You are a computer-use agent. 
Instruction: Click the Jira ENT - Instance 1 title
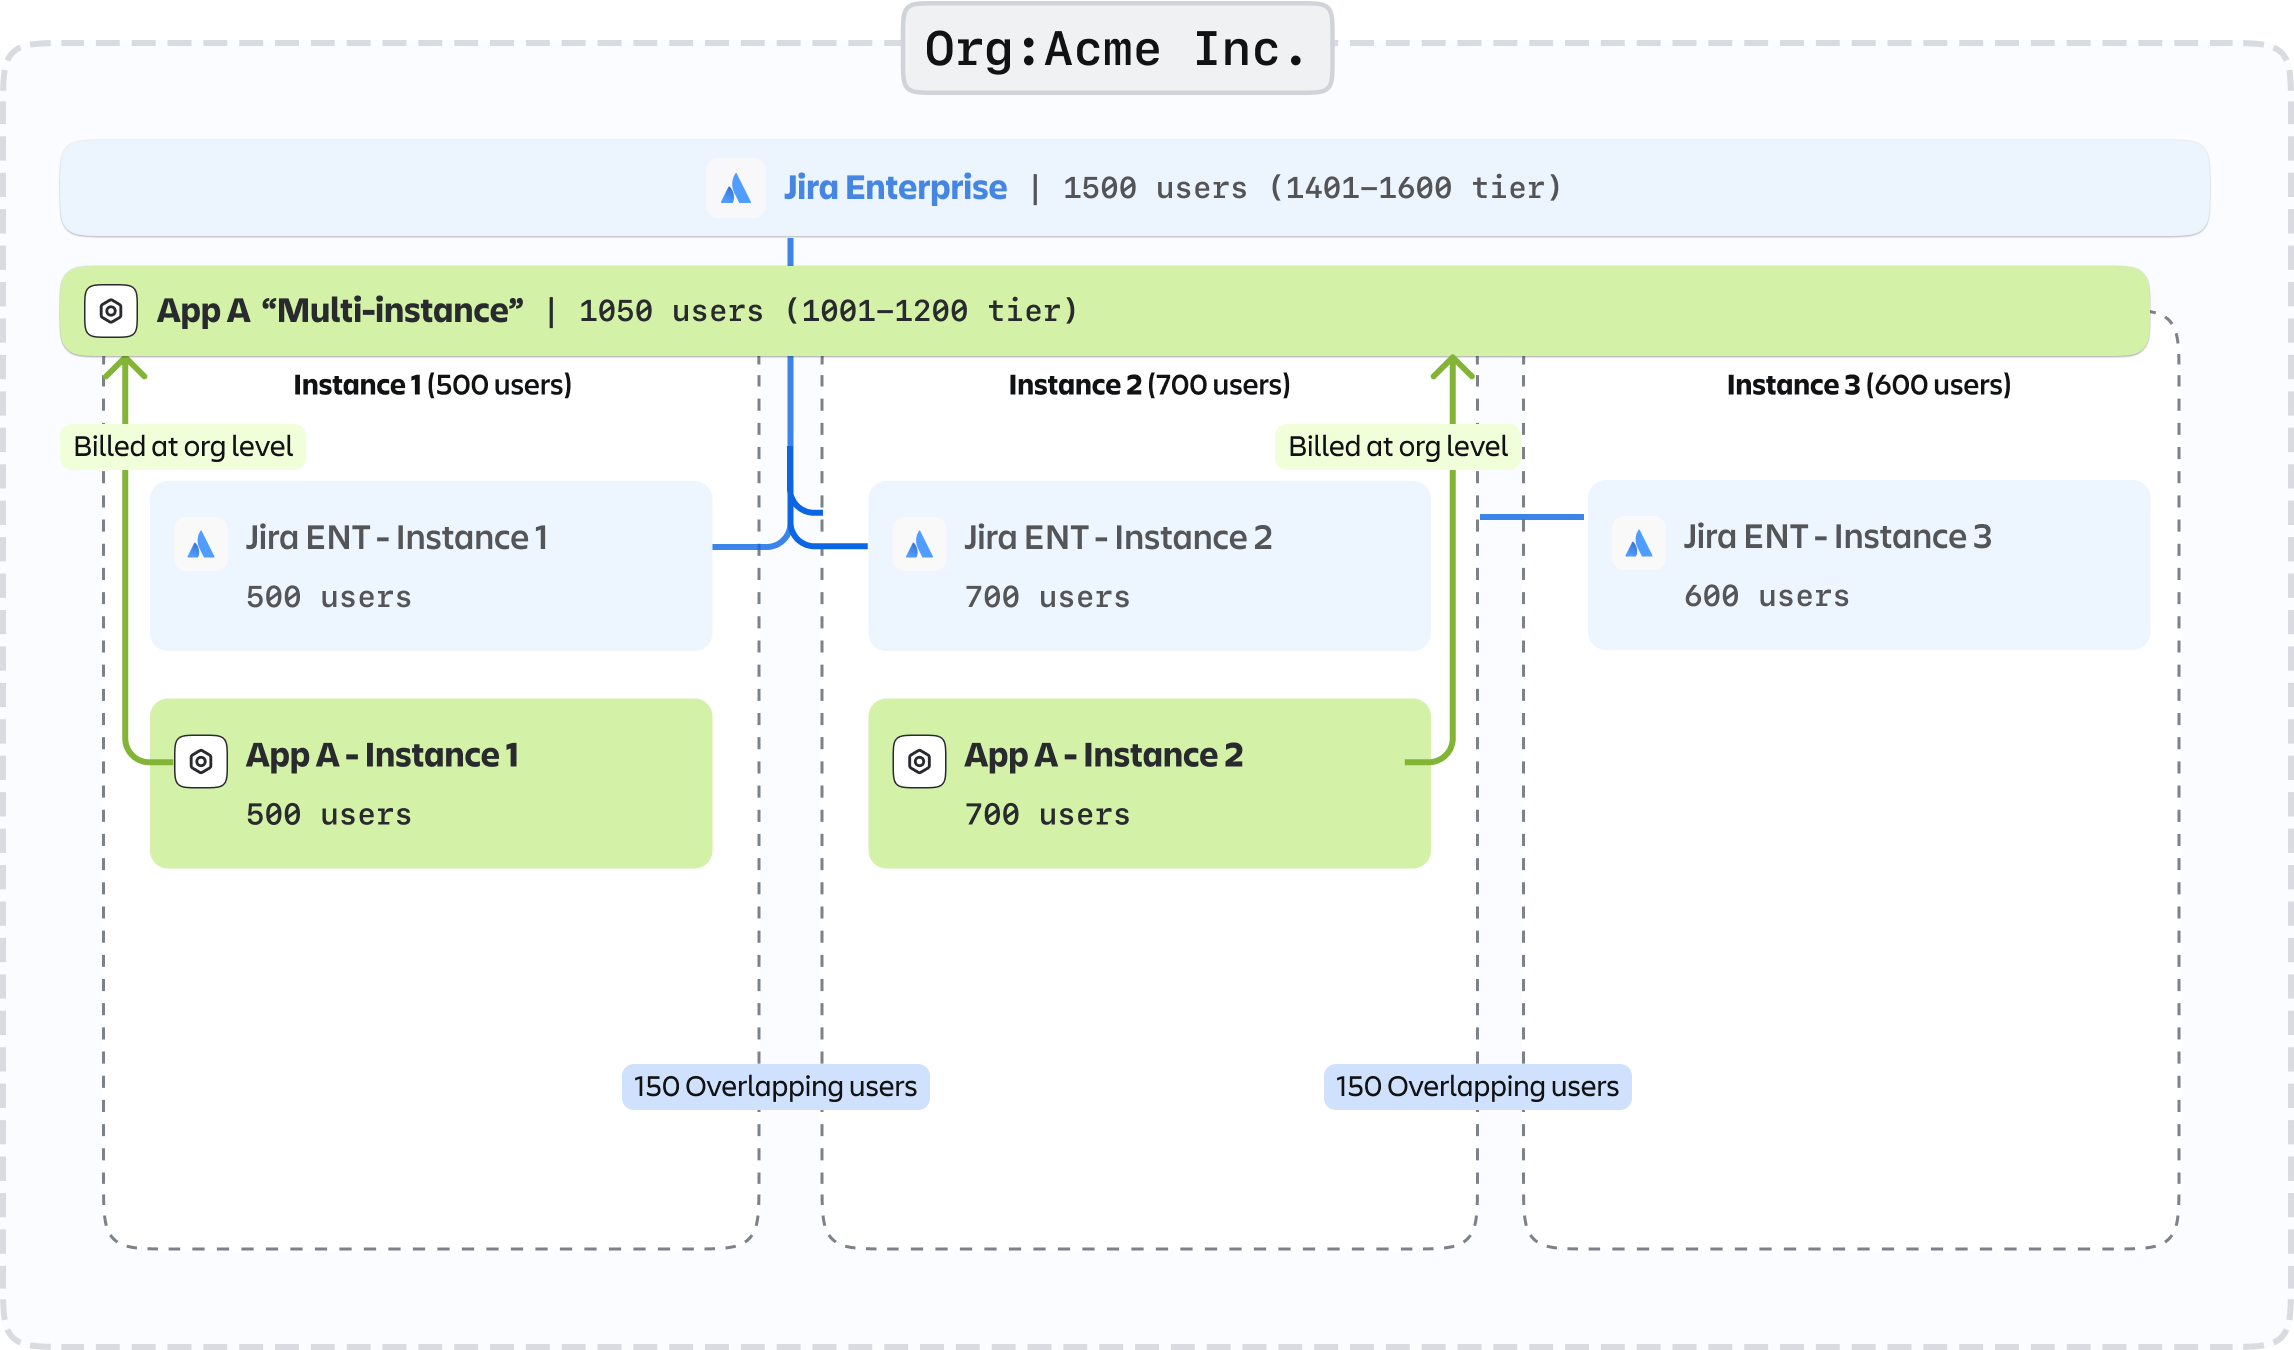coord(397,538)
